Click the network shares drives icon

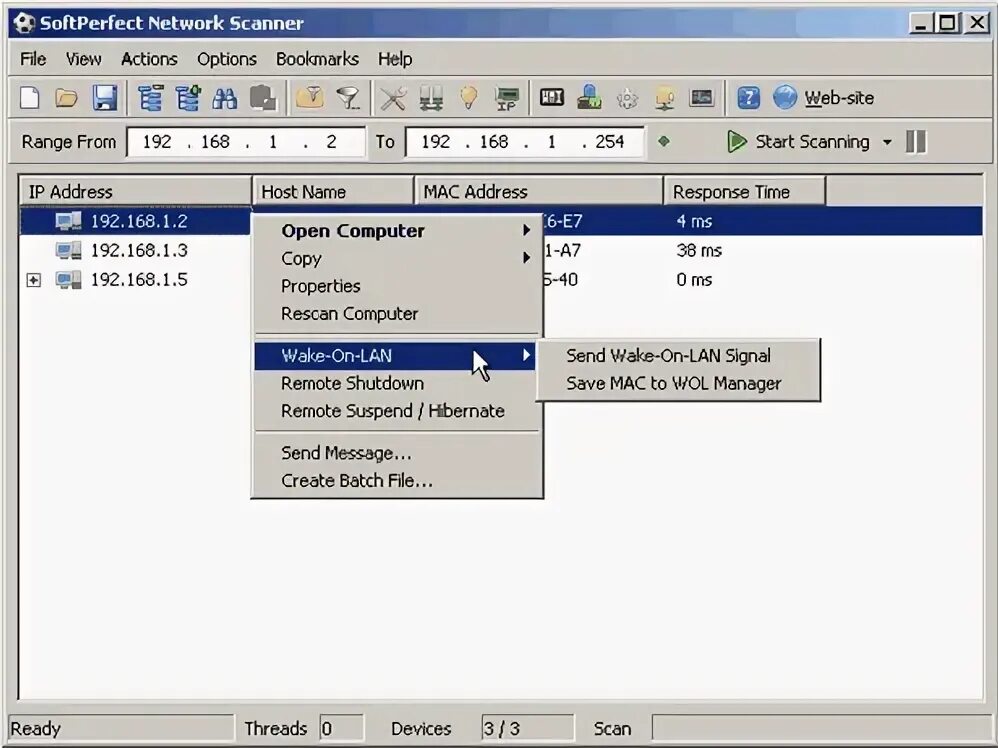click(x=431, y=99)
